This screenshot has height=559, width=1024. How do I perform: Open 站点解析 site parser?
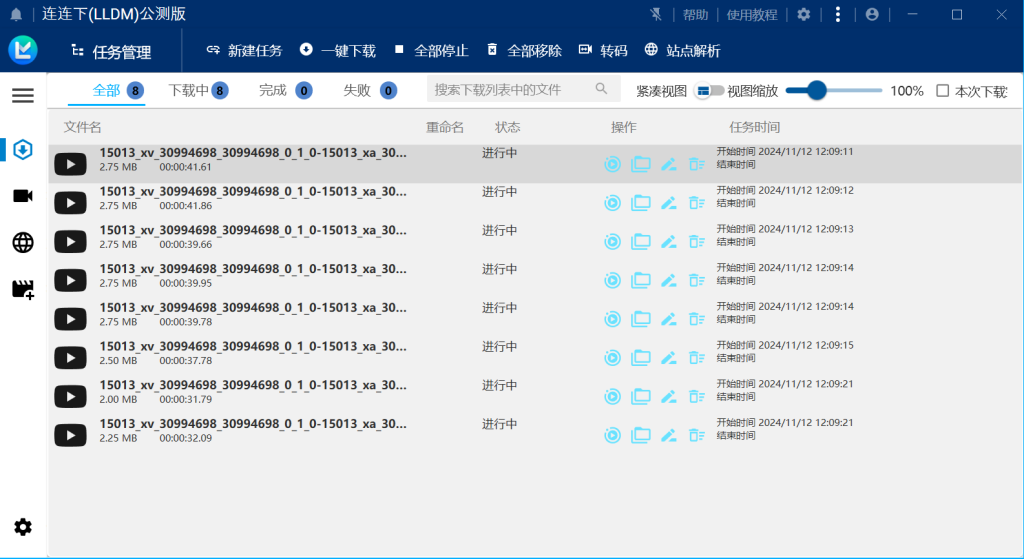coord(682,50)
